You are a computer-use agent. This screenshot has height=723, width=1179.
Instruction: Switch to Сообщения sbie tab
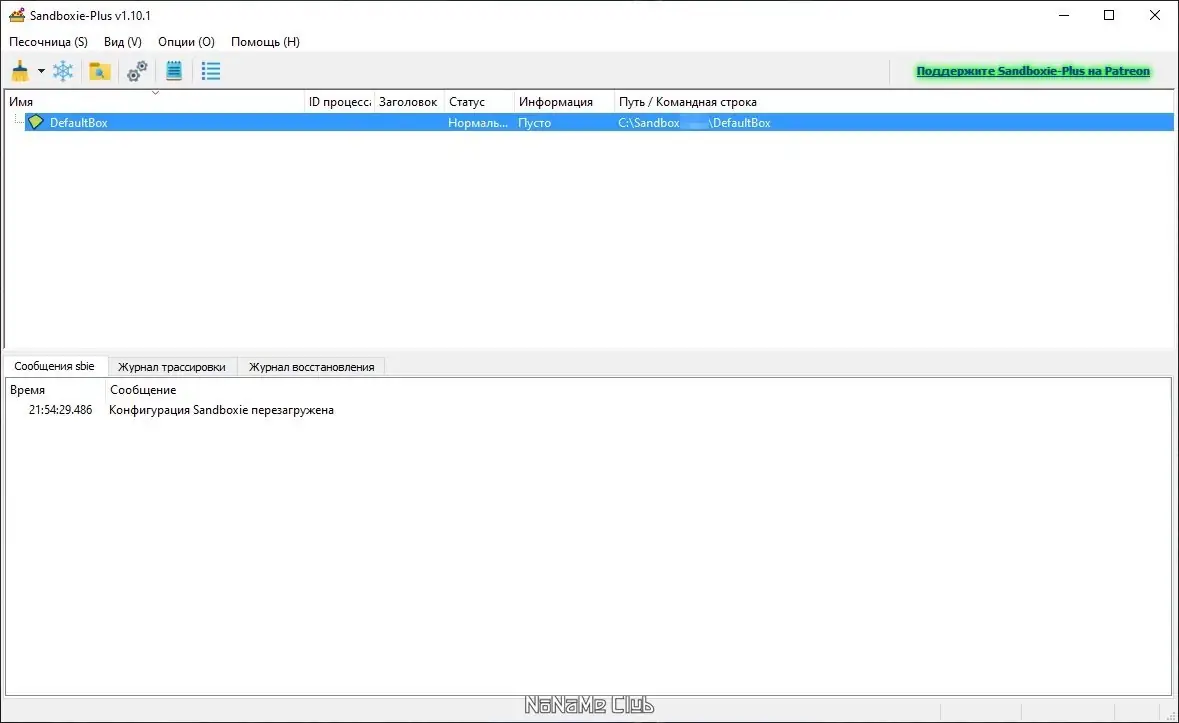[54, 366]
